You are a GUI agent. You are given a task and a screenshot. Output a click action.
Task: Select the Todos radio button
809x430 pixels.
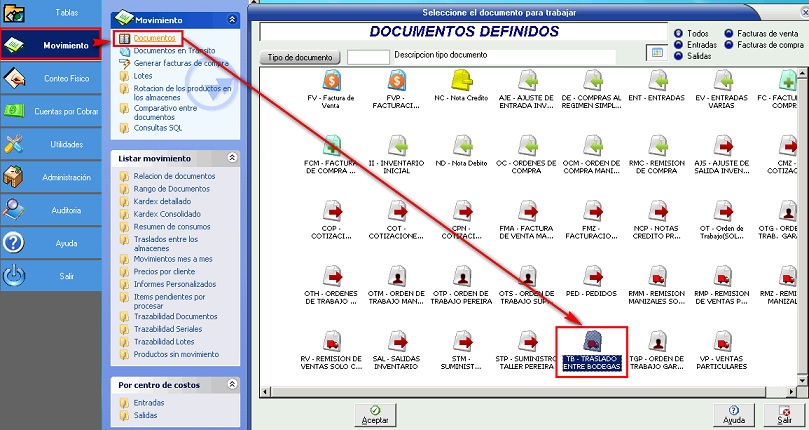(679, 34)
